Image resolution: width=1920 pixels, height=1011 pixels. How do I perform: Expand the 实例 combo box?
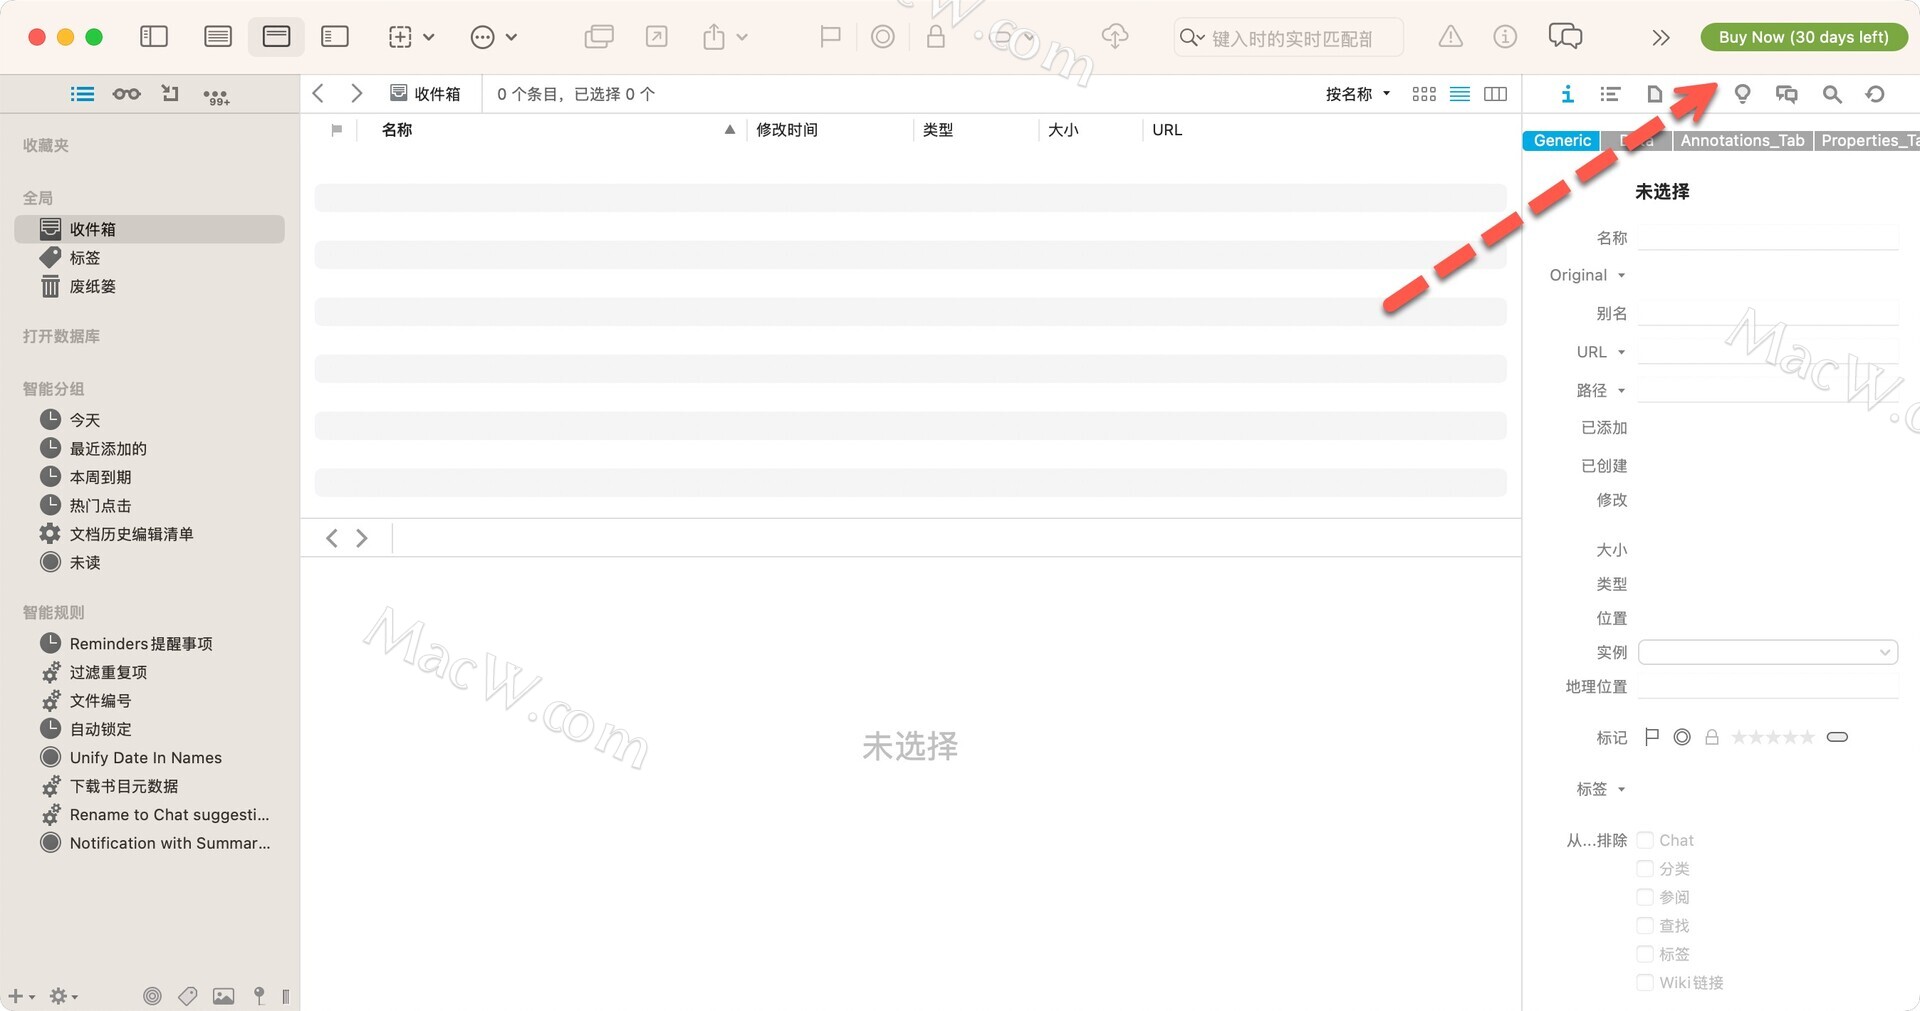(1884, 652)
